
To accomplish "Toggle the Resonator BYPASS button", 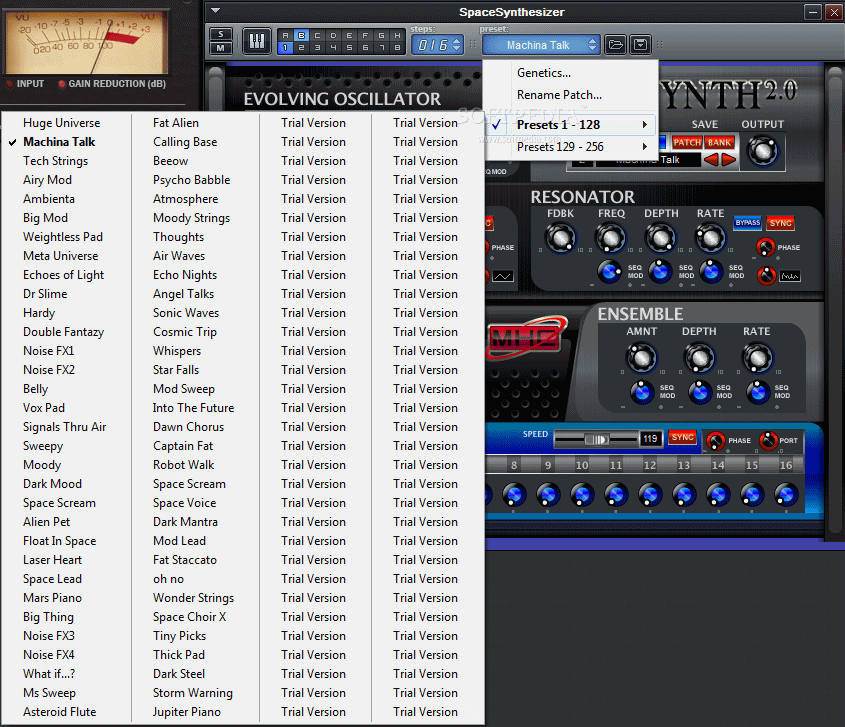I will [747, 223].
